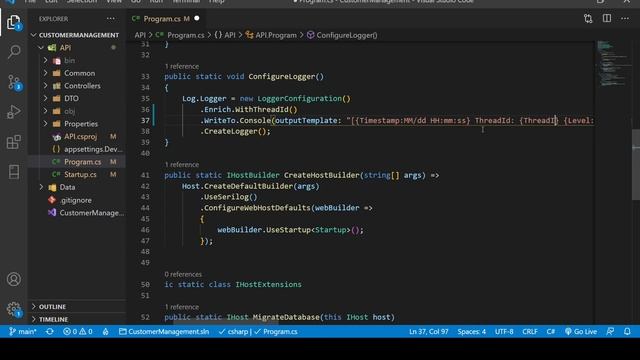Click the main branch indicator in status bar
Screen dimensions: 640x360
(x=23, y=331)
